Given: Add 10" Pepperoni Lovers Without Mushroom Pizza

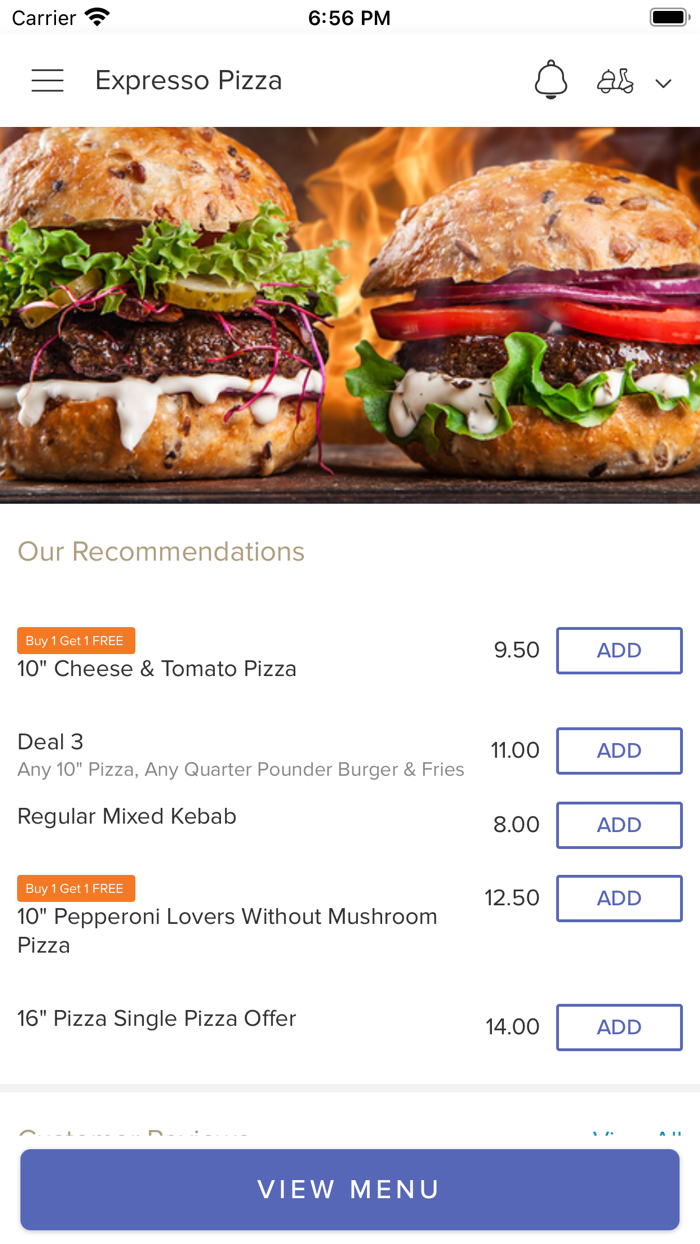Looking at the screenshot, I should tap(619, 898).
